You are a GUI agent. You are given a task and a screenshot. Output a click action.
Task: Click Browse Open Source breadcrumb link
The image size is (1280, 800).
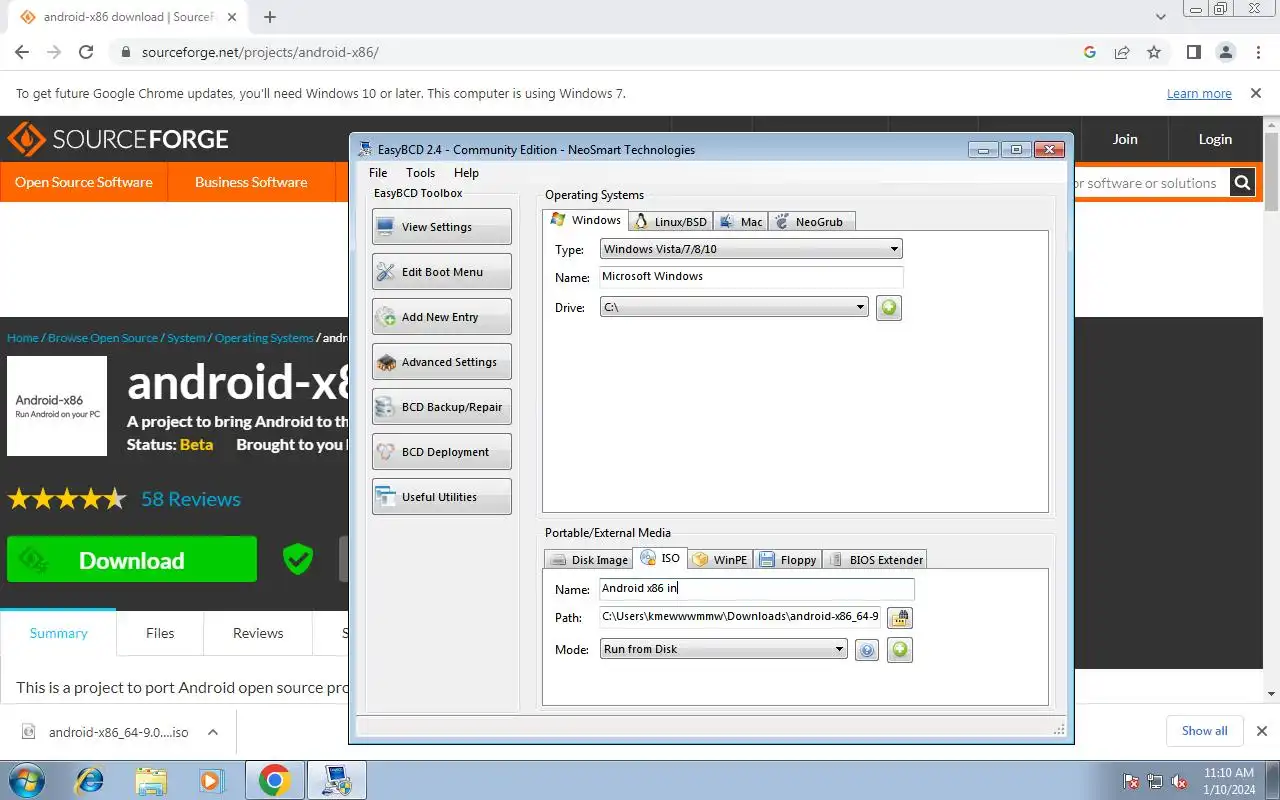tap(103, 338)
